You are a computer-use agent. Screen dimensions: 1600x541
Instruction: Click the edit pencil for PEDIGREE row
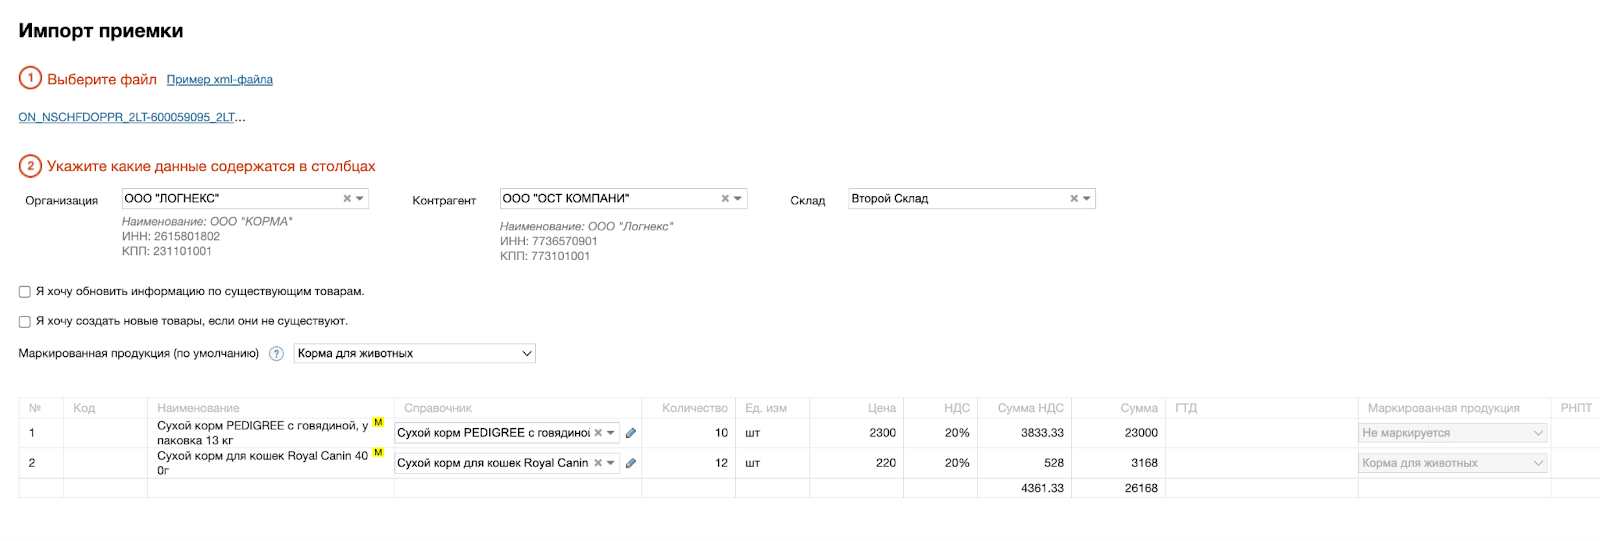[x=631, y=433]
